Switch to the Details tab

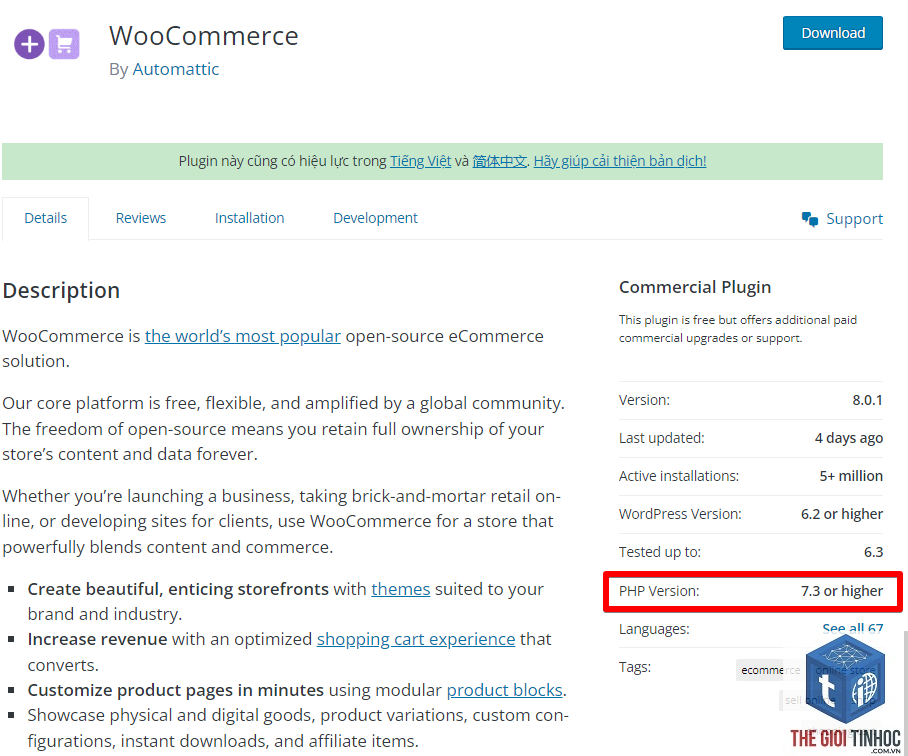point(46,218)
